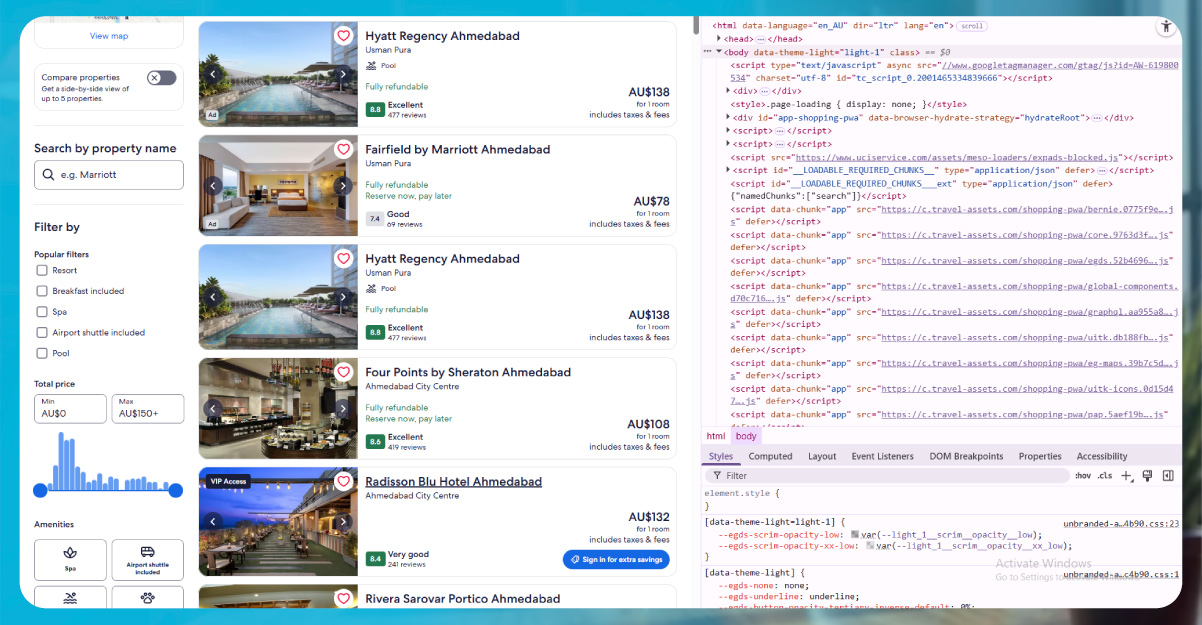1202x625 pixels.
Task: Click the accessibility person icon top right
Action: point(1166,27)
